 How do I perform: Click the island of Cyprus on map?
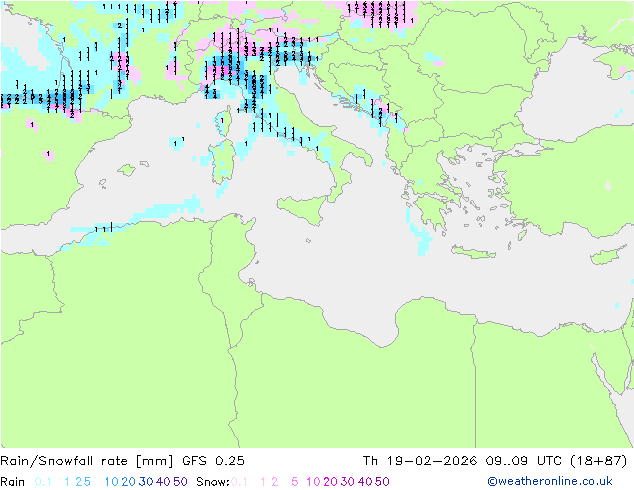click(x=610, y=255)
